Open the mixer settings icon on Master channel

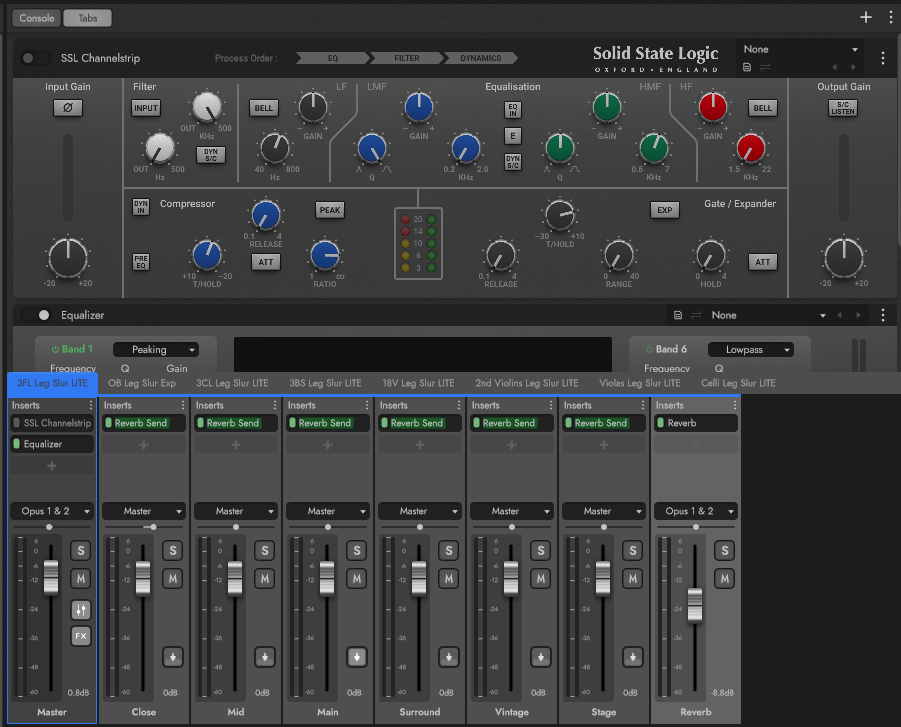pos(80,609)
